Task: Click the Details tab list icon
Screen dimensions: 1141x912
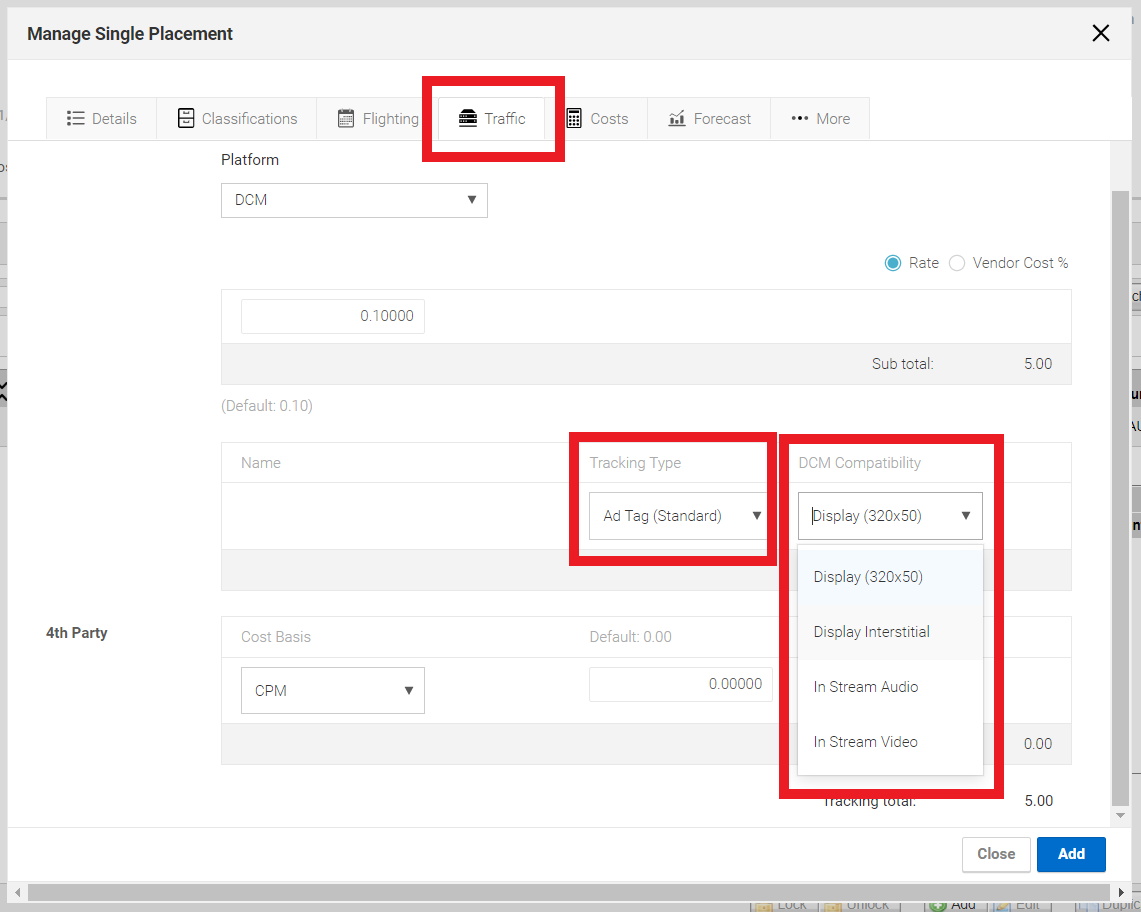Action: click(x=75, y=118)
